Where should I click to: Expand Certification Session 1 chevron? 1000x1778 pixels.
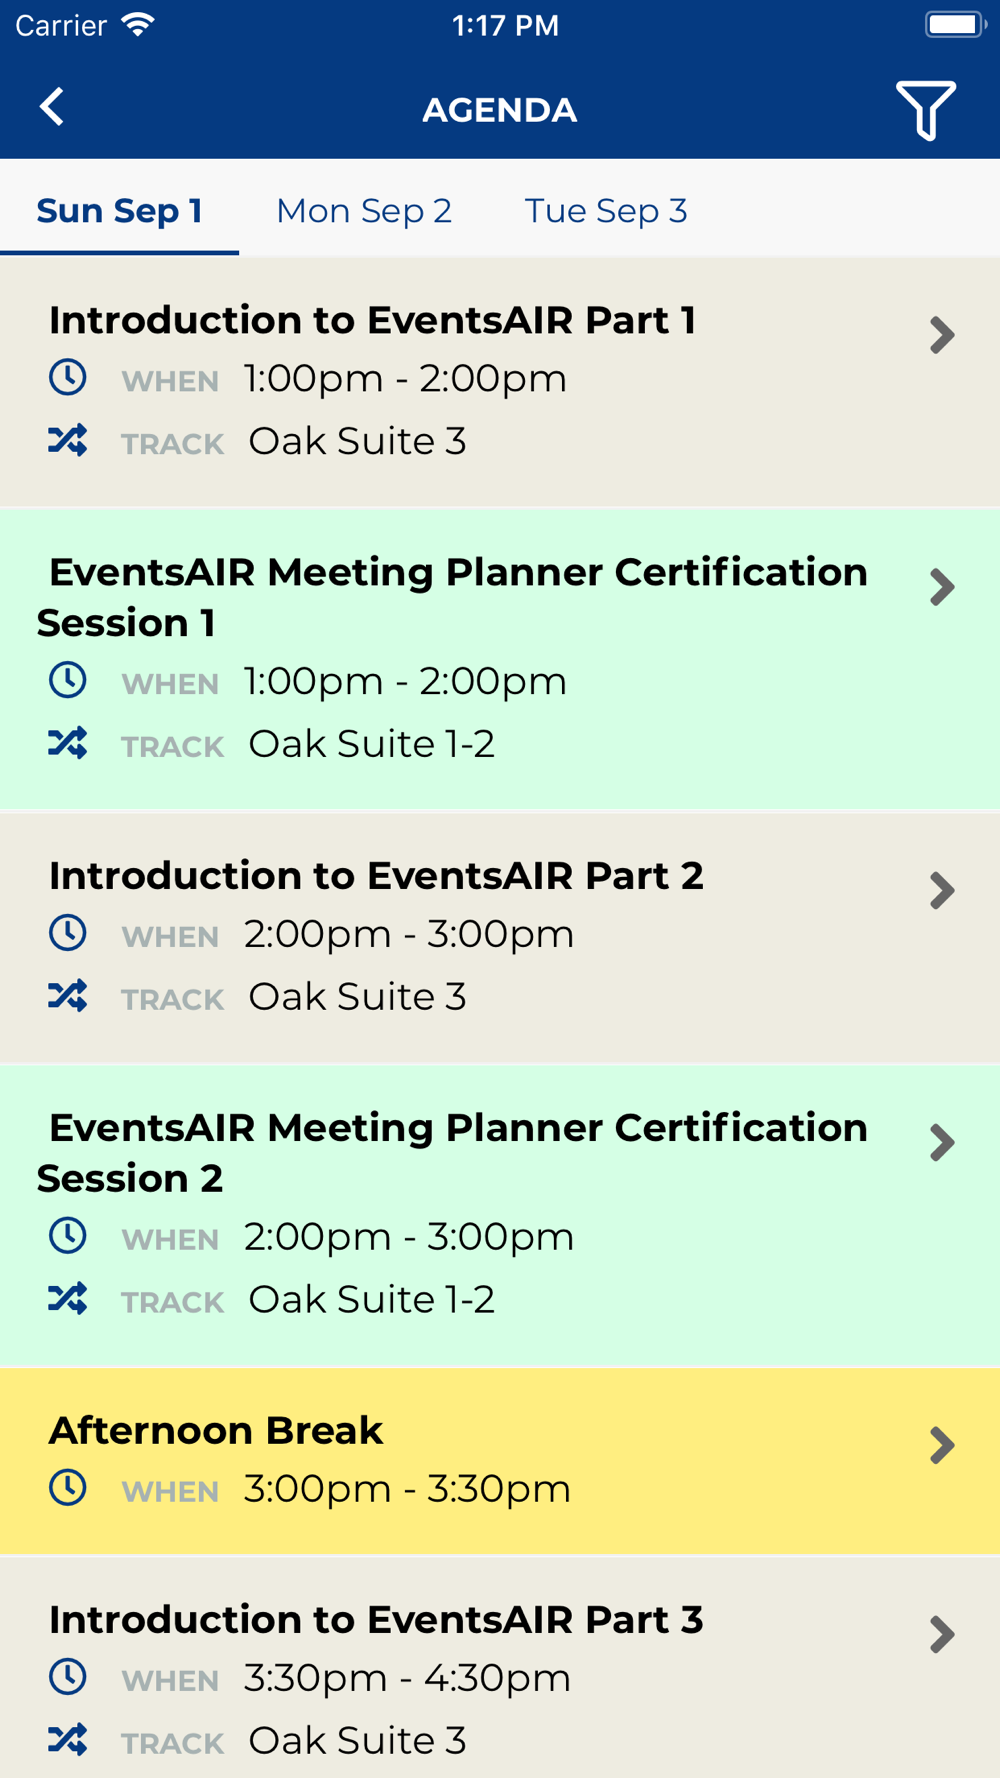point(942,587)
